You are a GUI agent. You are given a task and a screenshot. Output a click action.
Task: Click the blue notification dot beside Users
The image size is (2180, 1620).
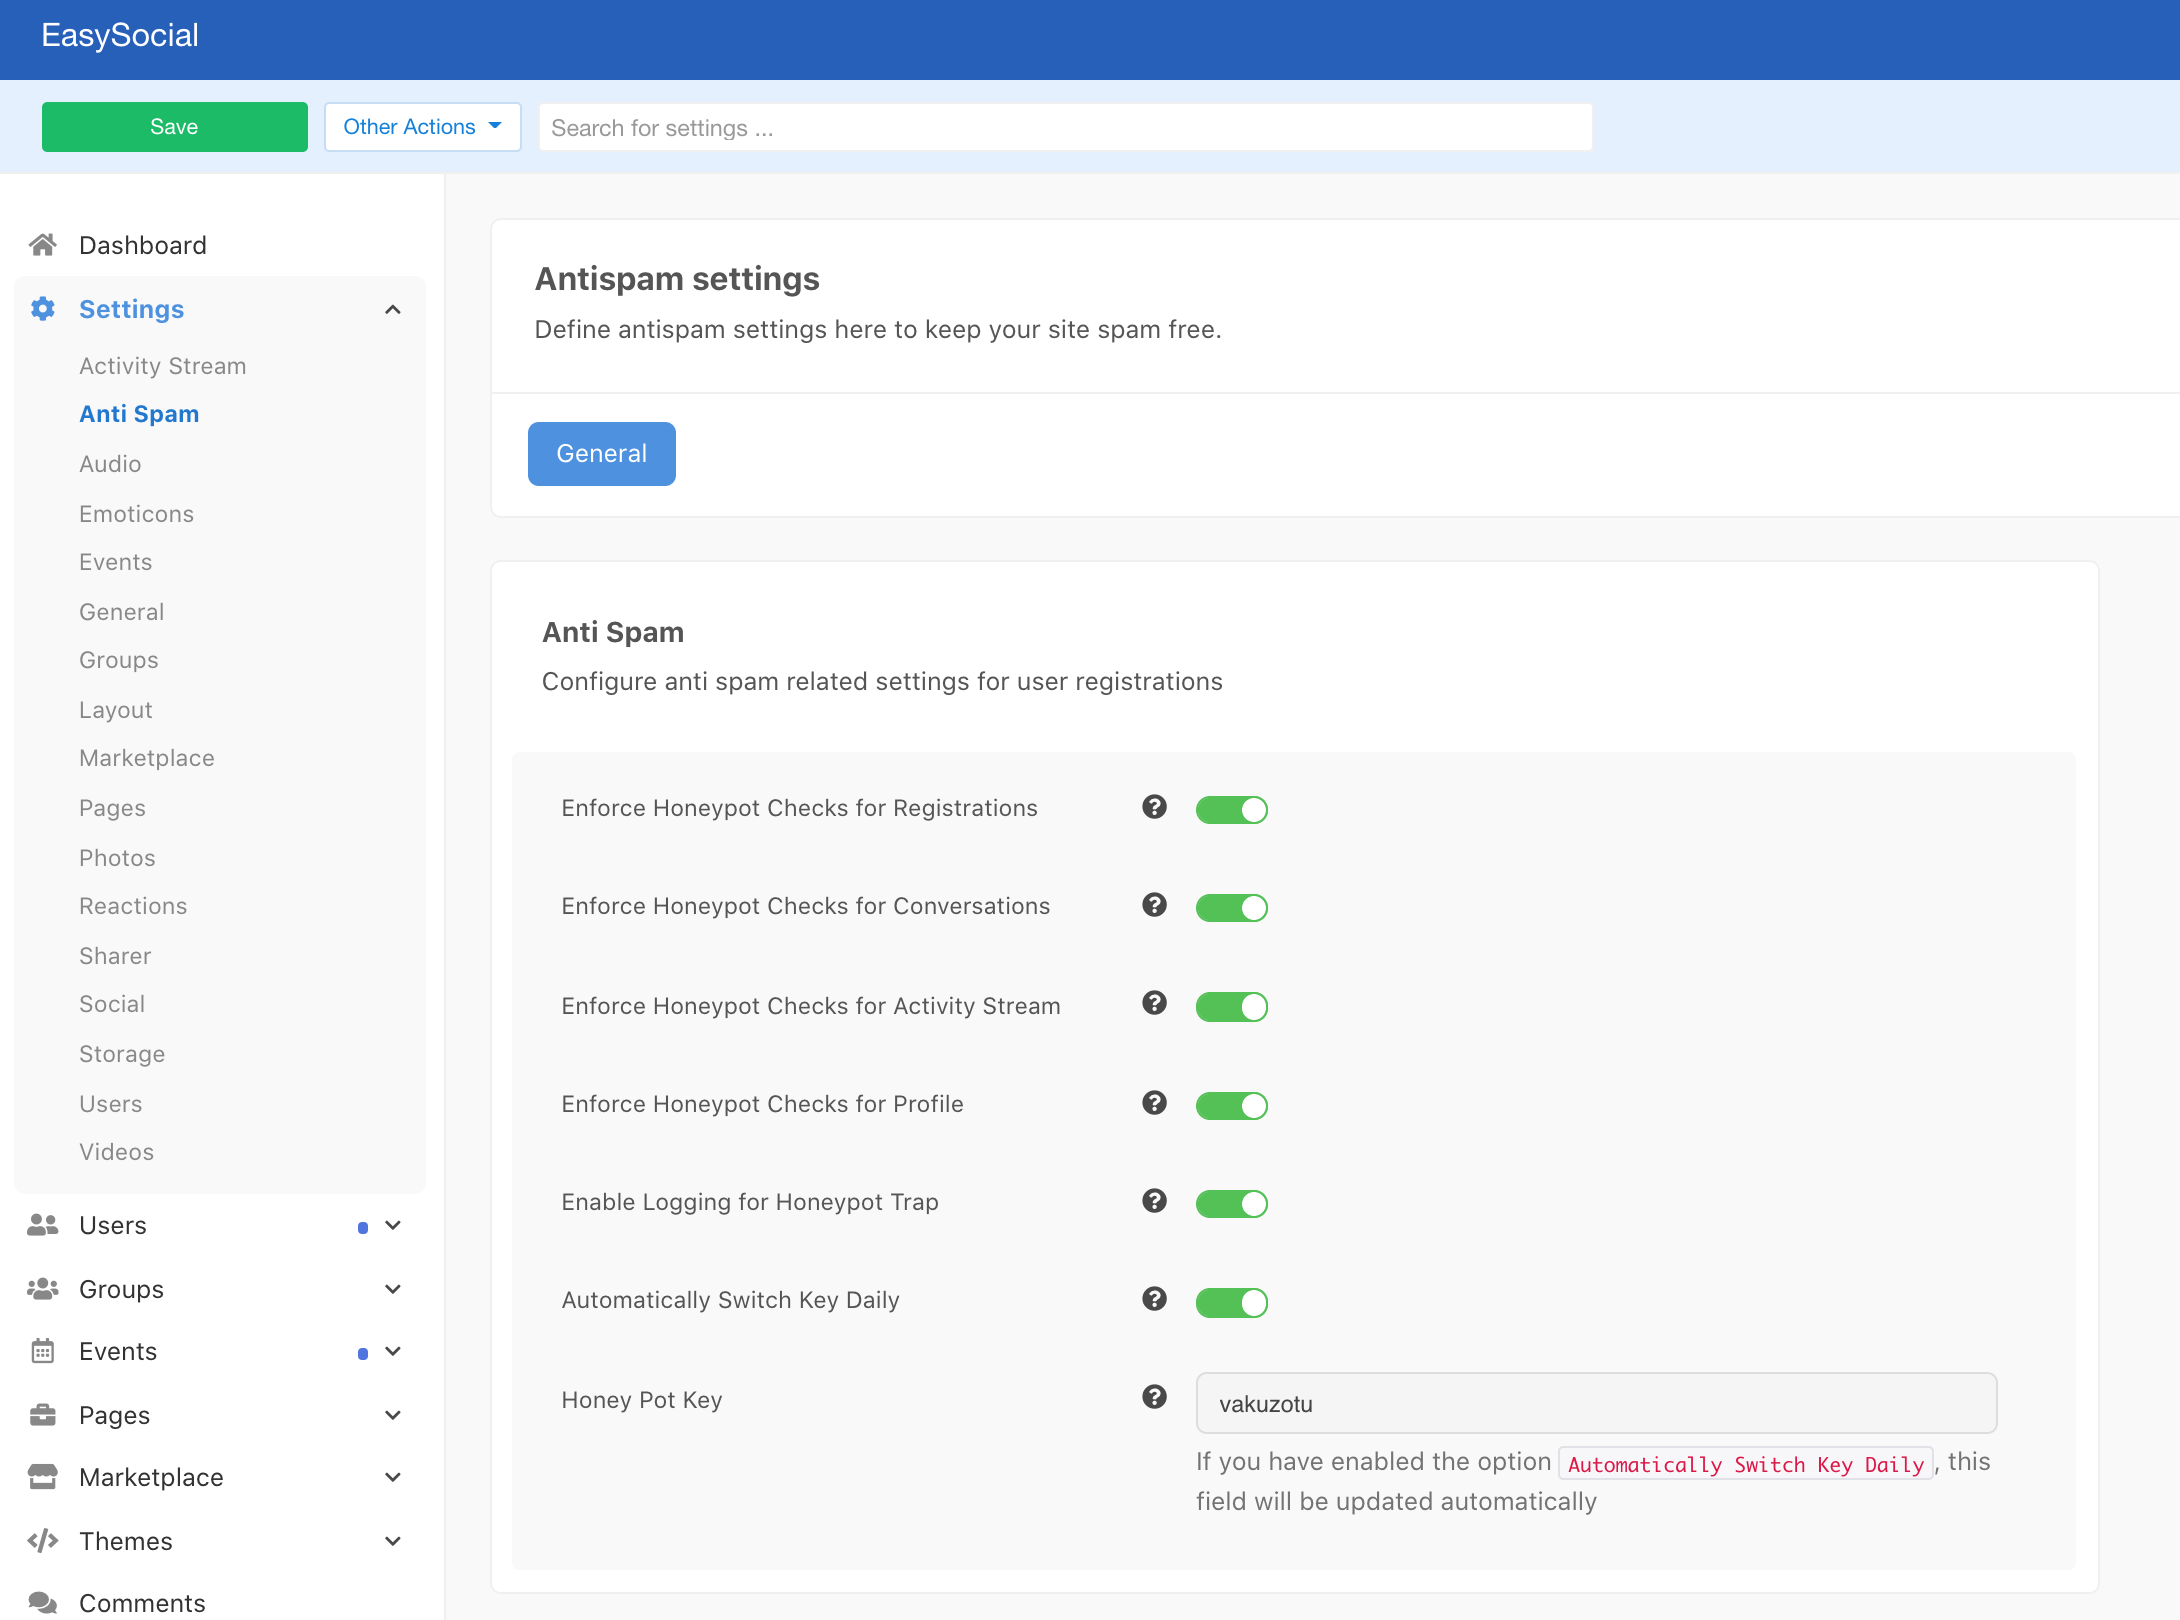(x=363, y=1227)
